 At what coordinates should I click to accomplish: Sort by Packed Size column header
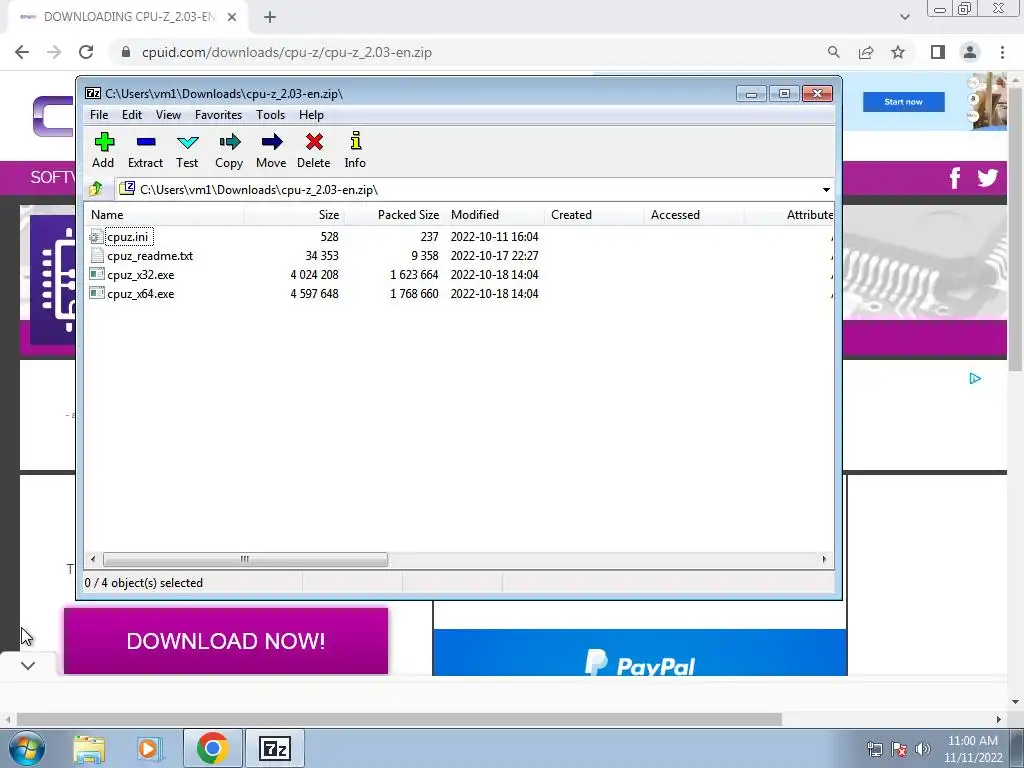pyautogui.click(x=394, y=215)
